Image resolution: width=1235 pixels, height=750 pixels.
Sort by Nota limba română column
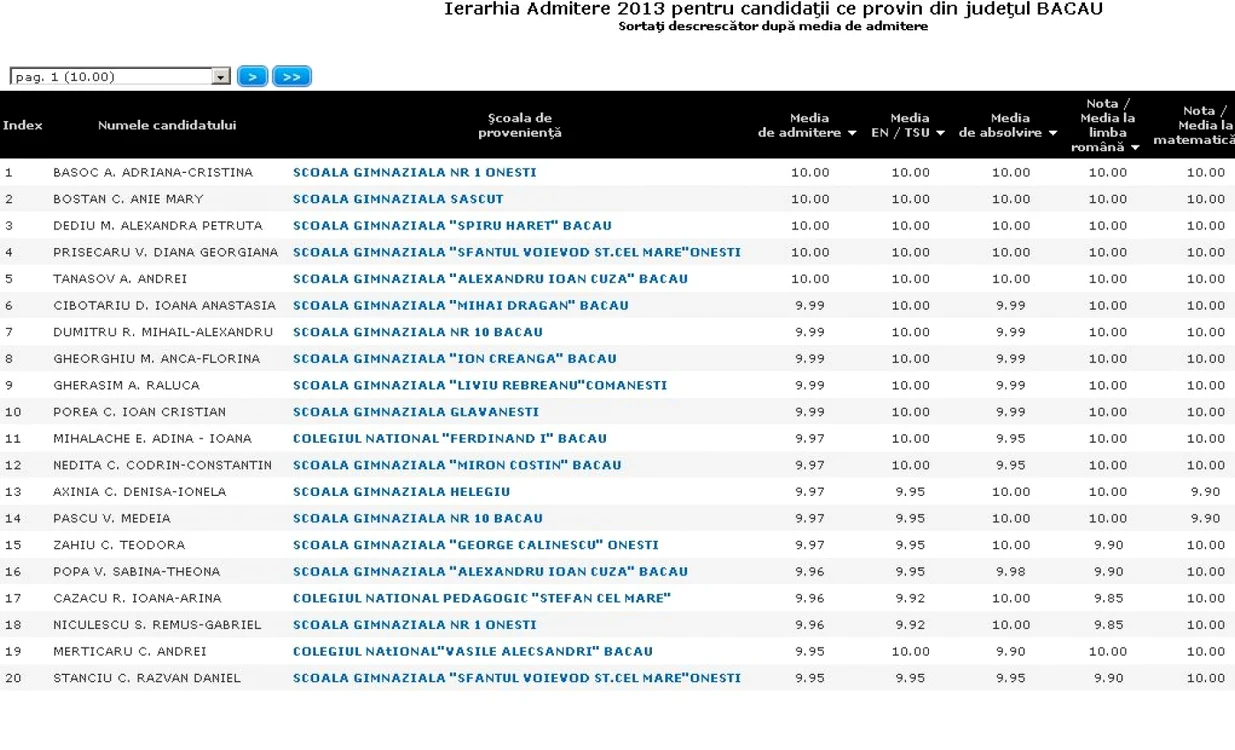(1107, 125)
